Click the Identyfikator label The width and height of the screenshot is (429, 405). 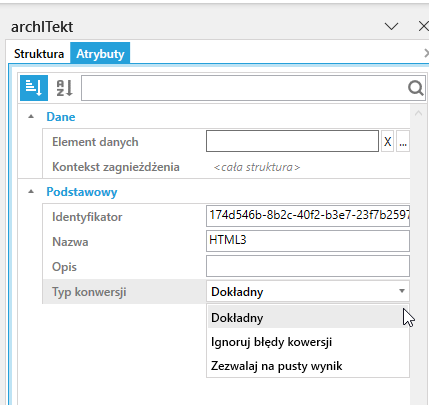[x=87, y=217]
